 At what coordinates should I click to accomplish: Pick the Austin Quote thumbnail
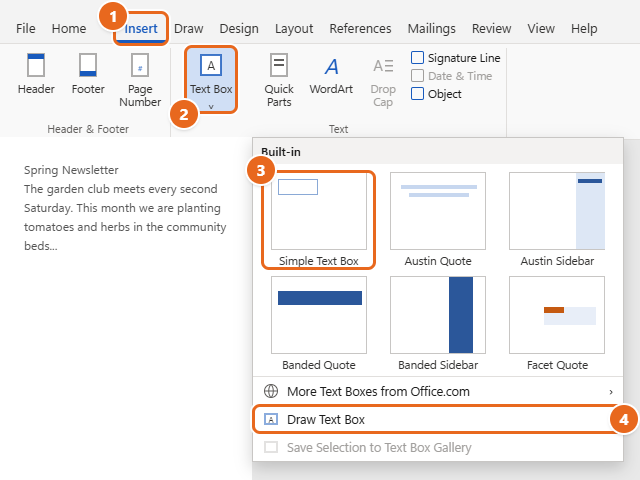tap(438, 211)
